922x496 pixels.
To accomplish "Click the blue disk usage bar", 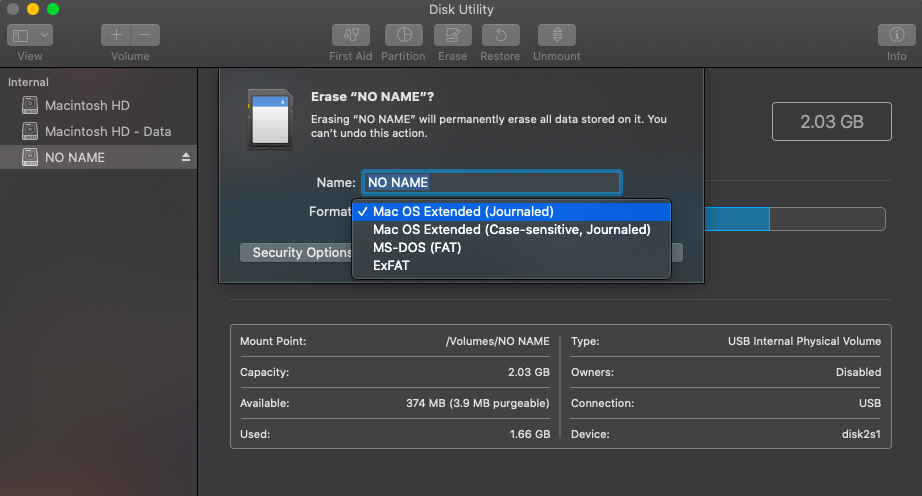I will pos(737,220).
